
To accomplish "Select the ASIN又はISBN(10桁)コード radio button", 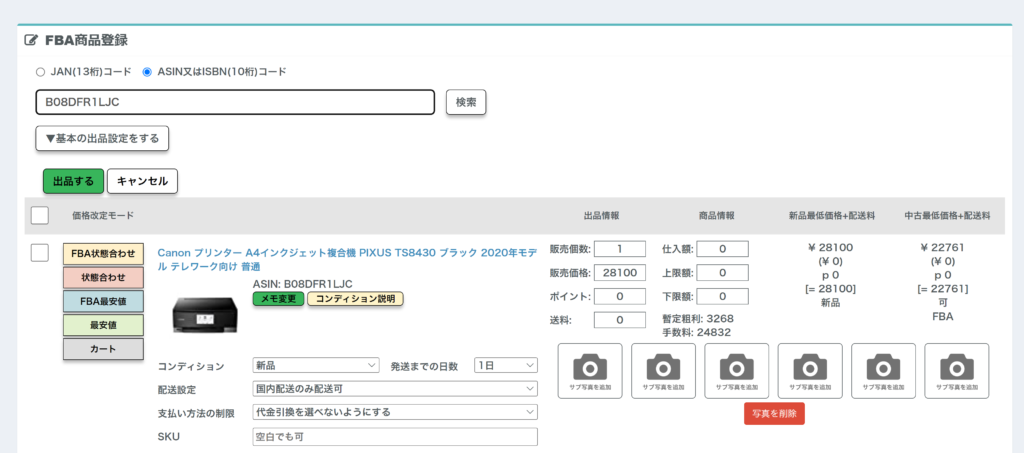I will click(x=147, y=72).
